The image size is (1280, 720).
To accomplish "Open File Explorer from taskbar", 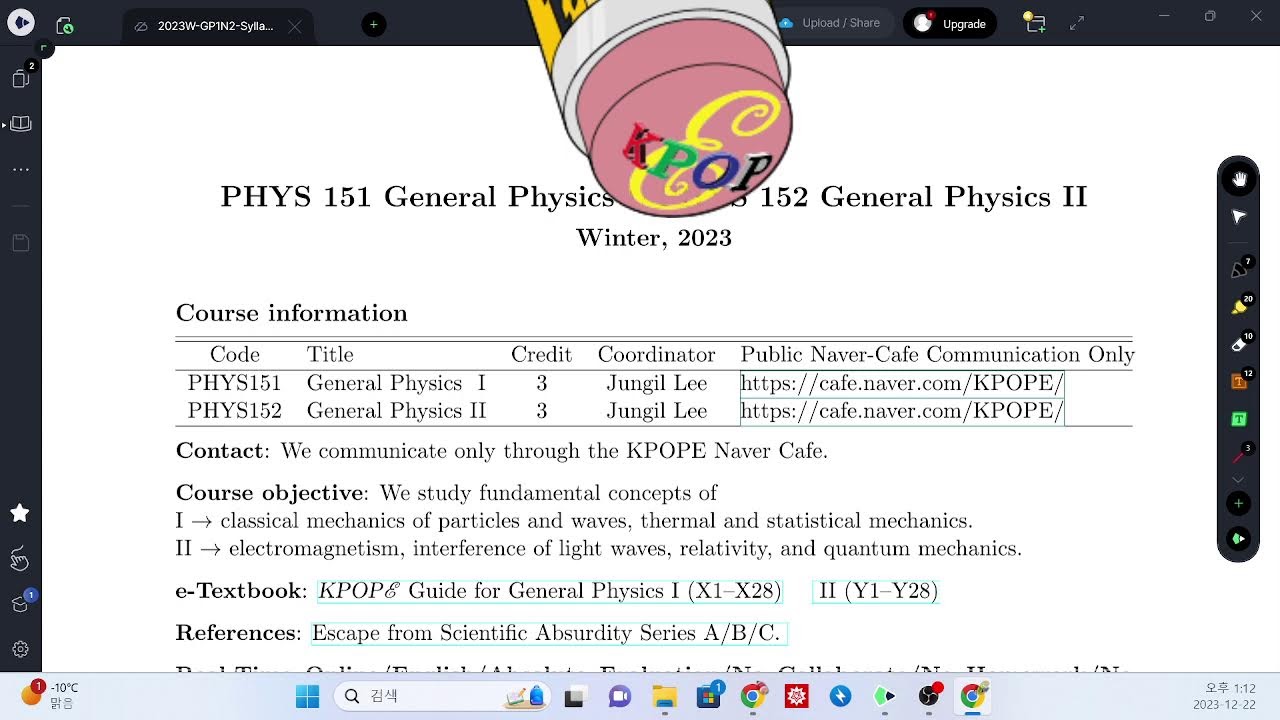I will (665, 696).
